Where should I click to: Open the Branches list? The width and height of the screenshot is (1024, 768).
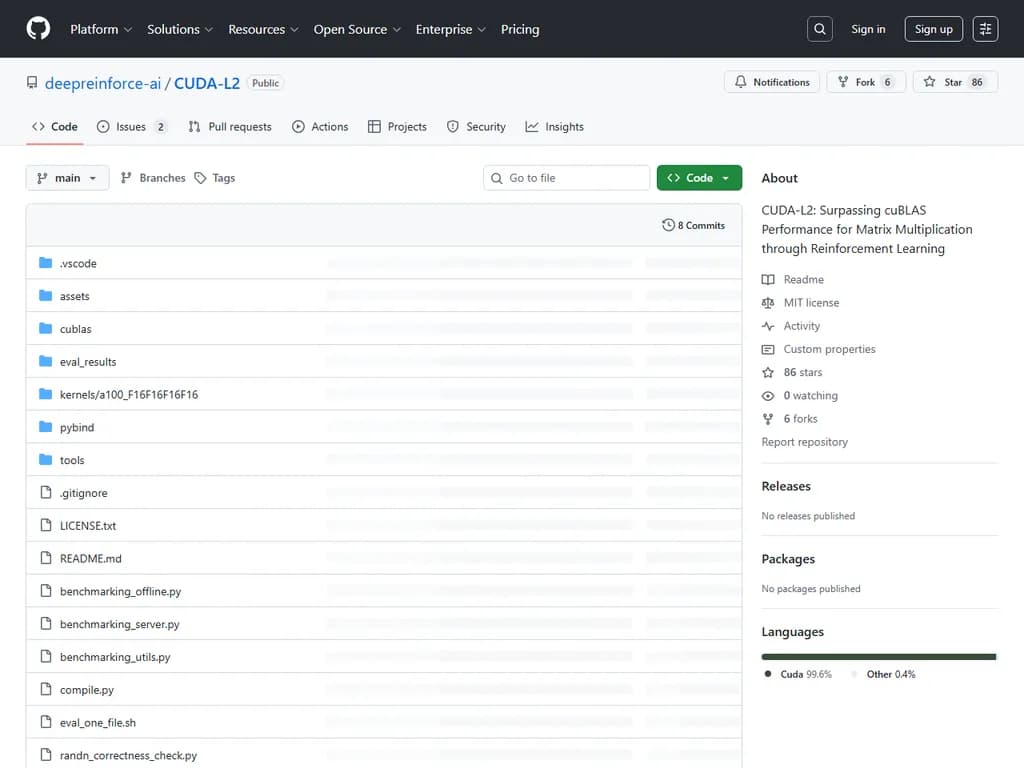coord(153,178)
